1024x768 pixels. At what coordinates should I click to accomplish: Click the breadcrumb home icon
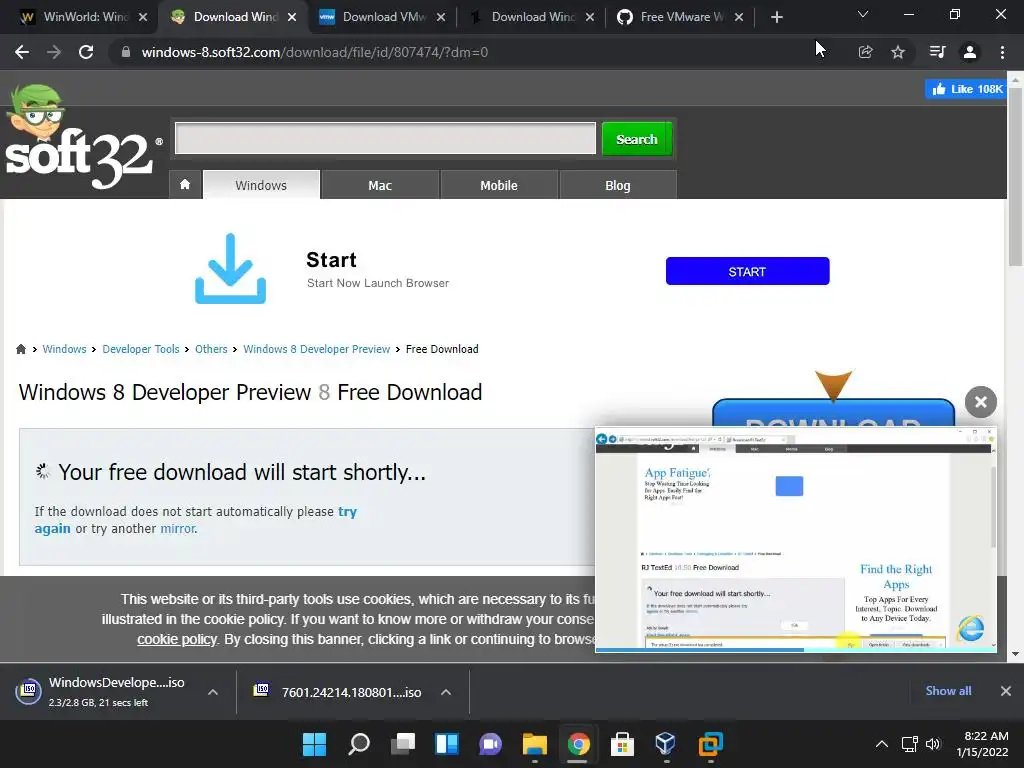pos(21,349)
